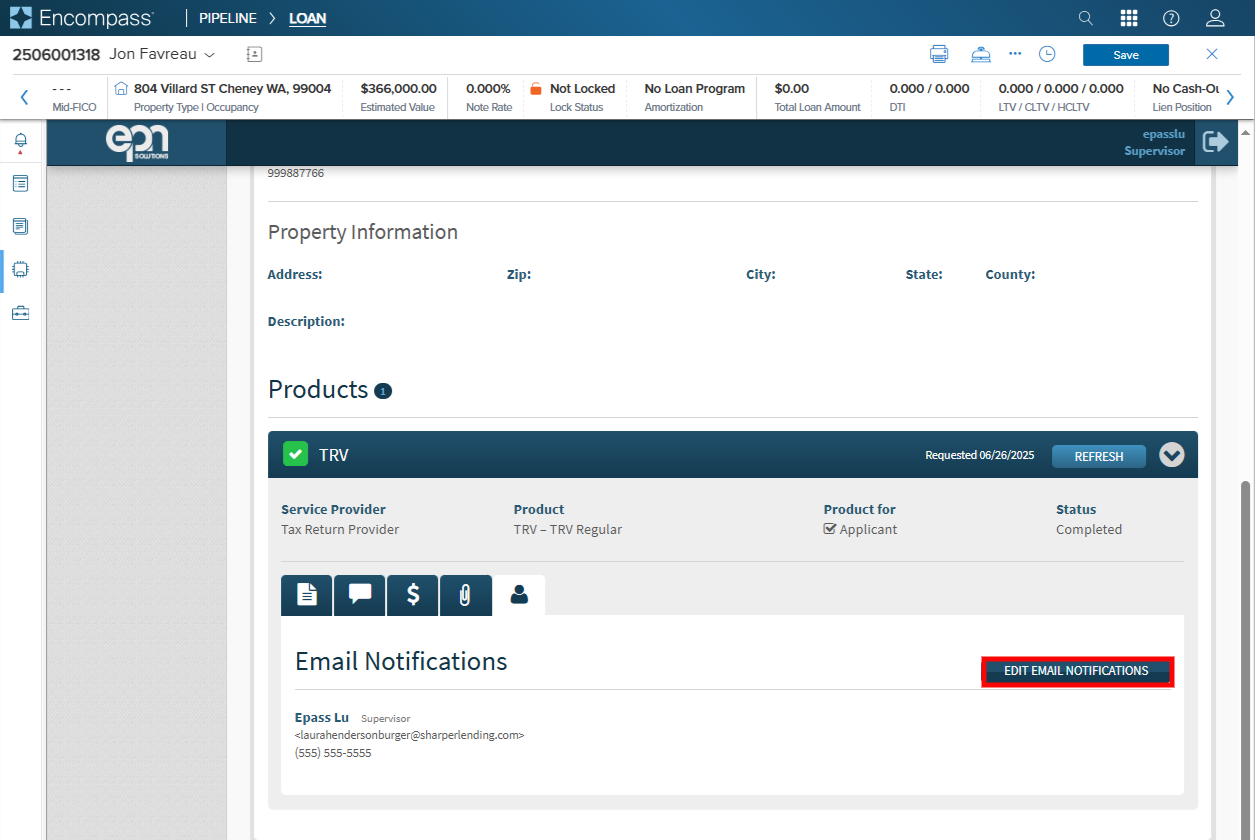Click EDIT EMAIL NOTIFICATIONS button
Viewport: 1256px width, 840px height.
[1076, 671]
